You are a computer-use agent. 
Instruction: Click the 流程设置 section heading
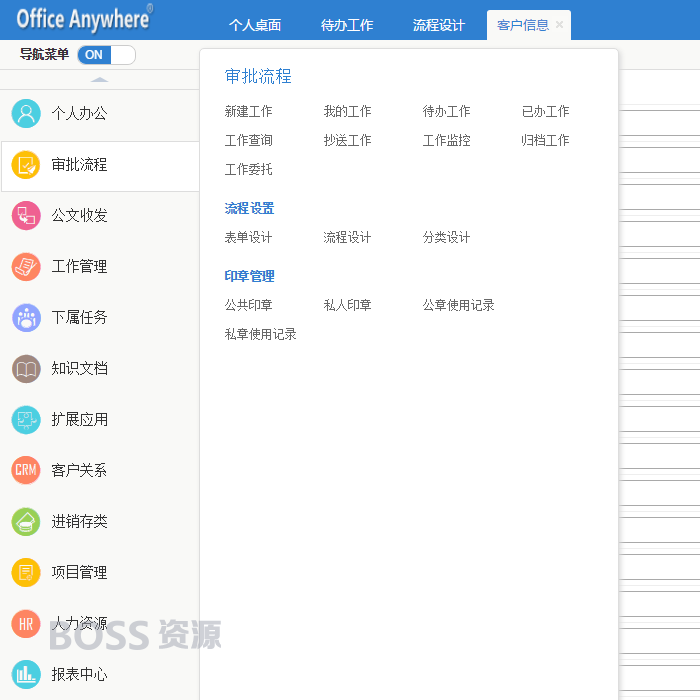click(x=250, y=208)
